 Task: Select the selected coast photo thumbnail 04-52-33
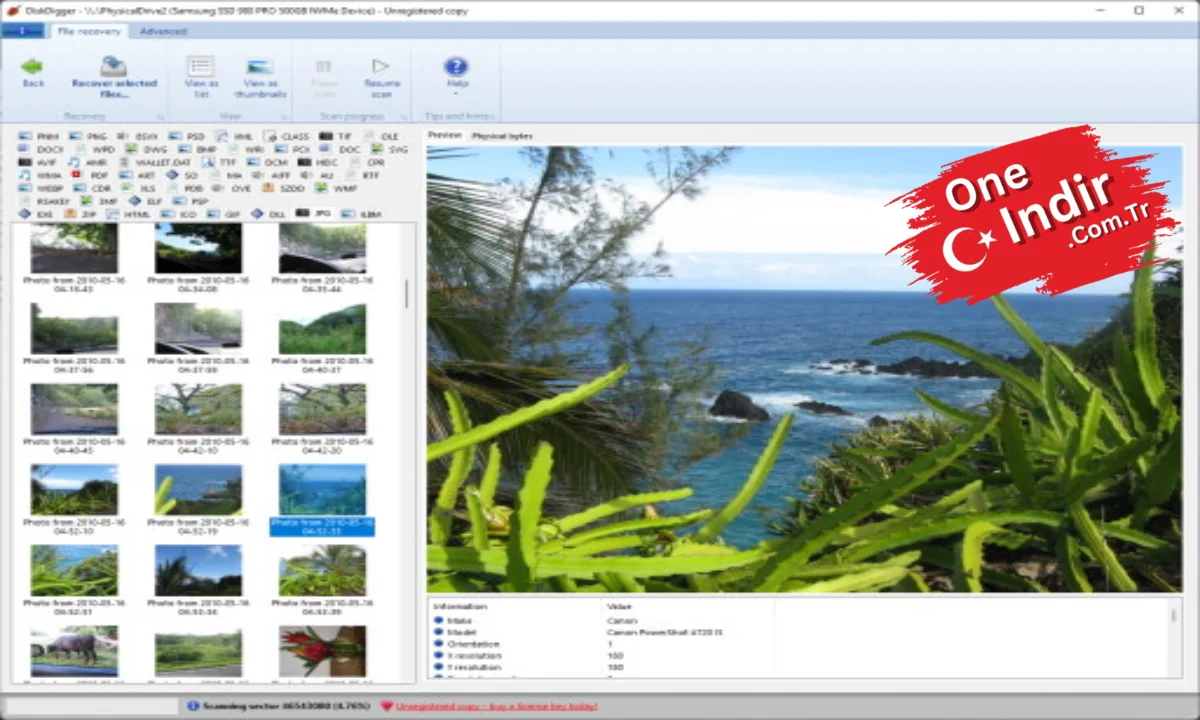[322, 500]
